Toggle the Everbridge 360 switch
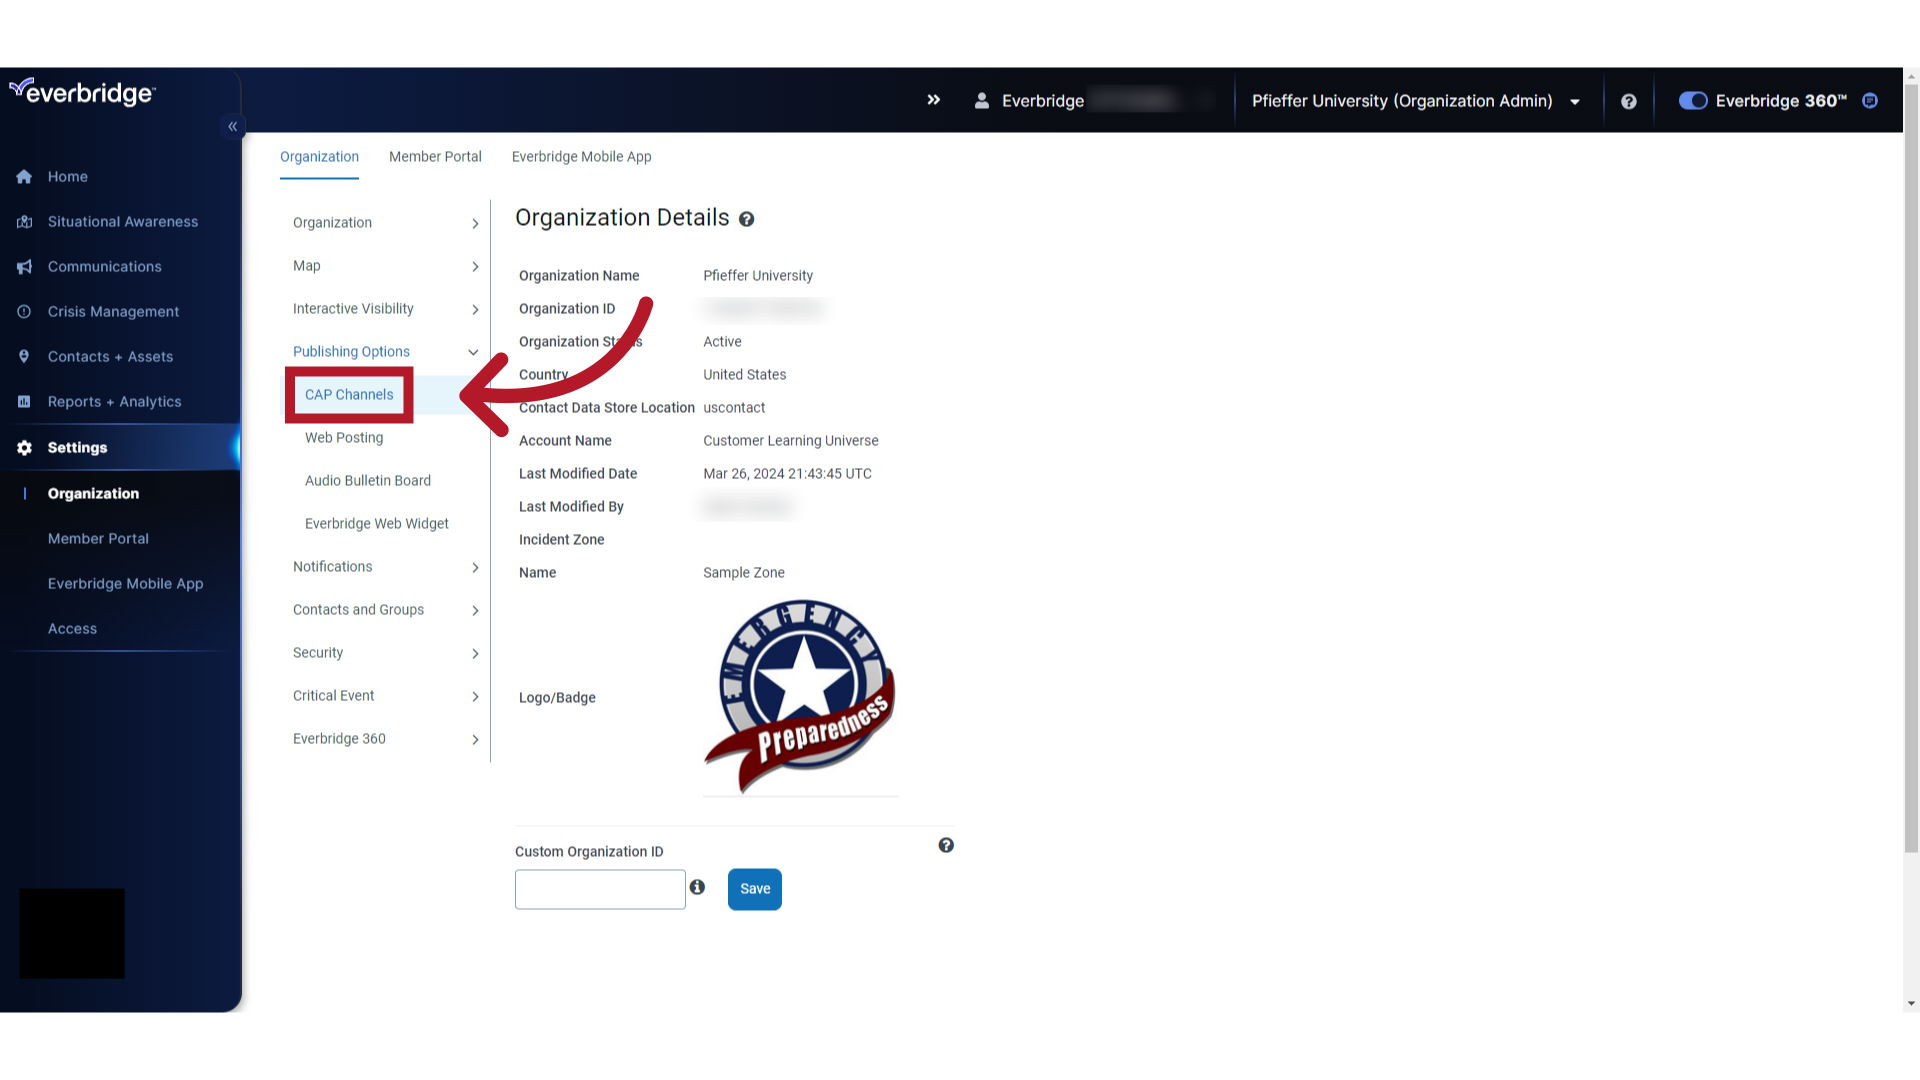The image size is (1920, 1080). pyautogui.click(x=1691, y=100)
